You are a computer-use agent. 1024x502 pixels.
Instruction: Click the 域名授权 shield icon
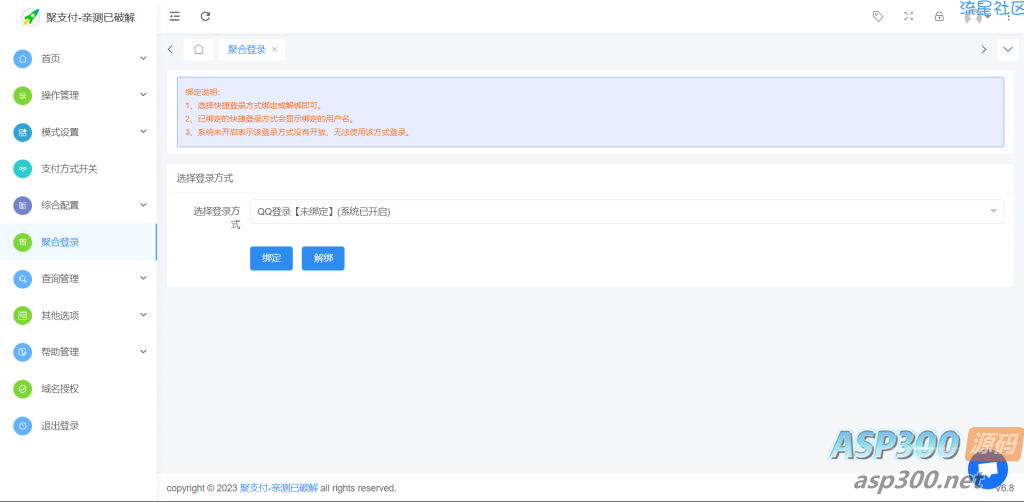[23, 388]
